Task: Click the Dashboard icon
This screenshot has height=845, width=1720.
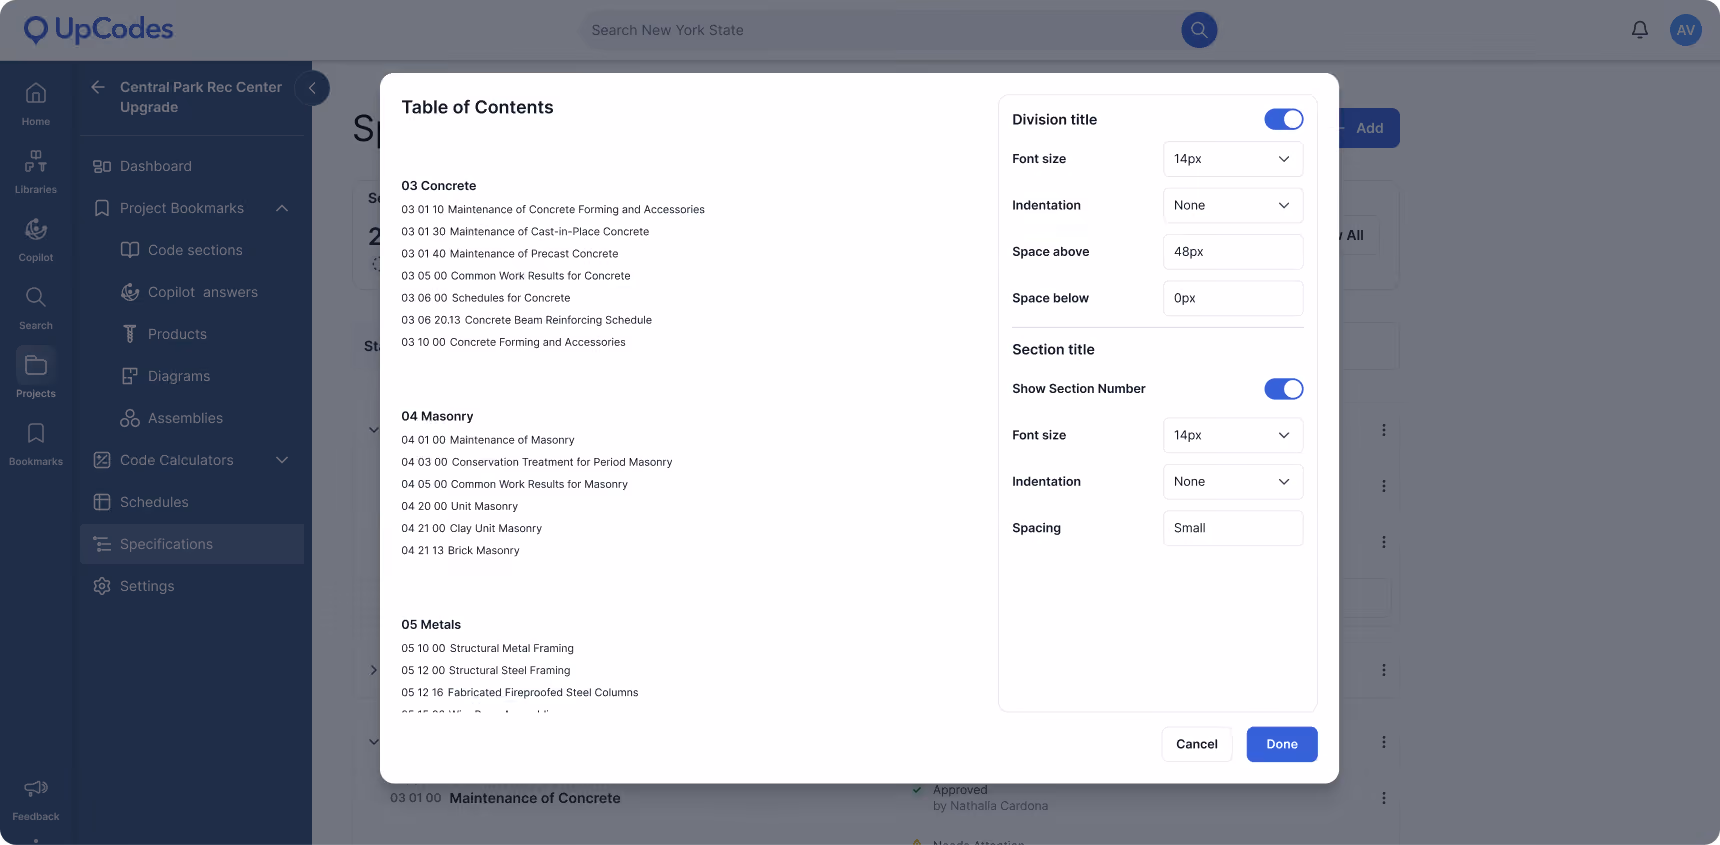Action: coord(102,166)
